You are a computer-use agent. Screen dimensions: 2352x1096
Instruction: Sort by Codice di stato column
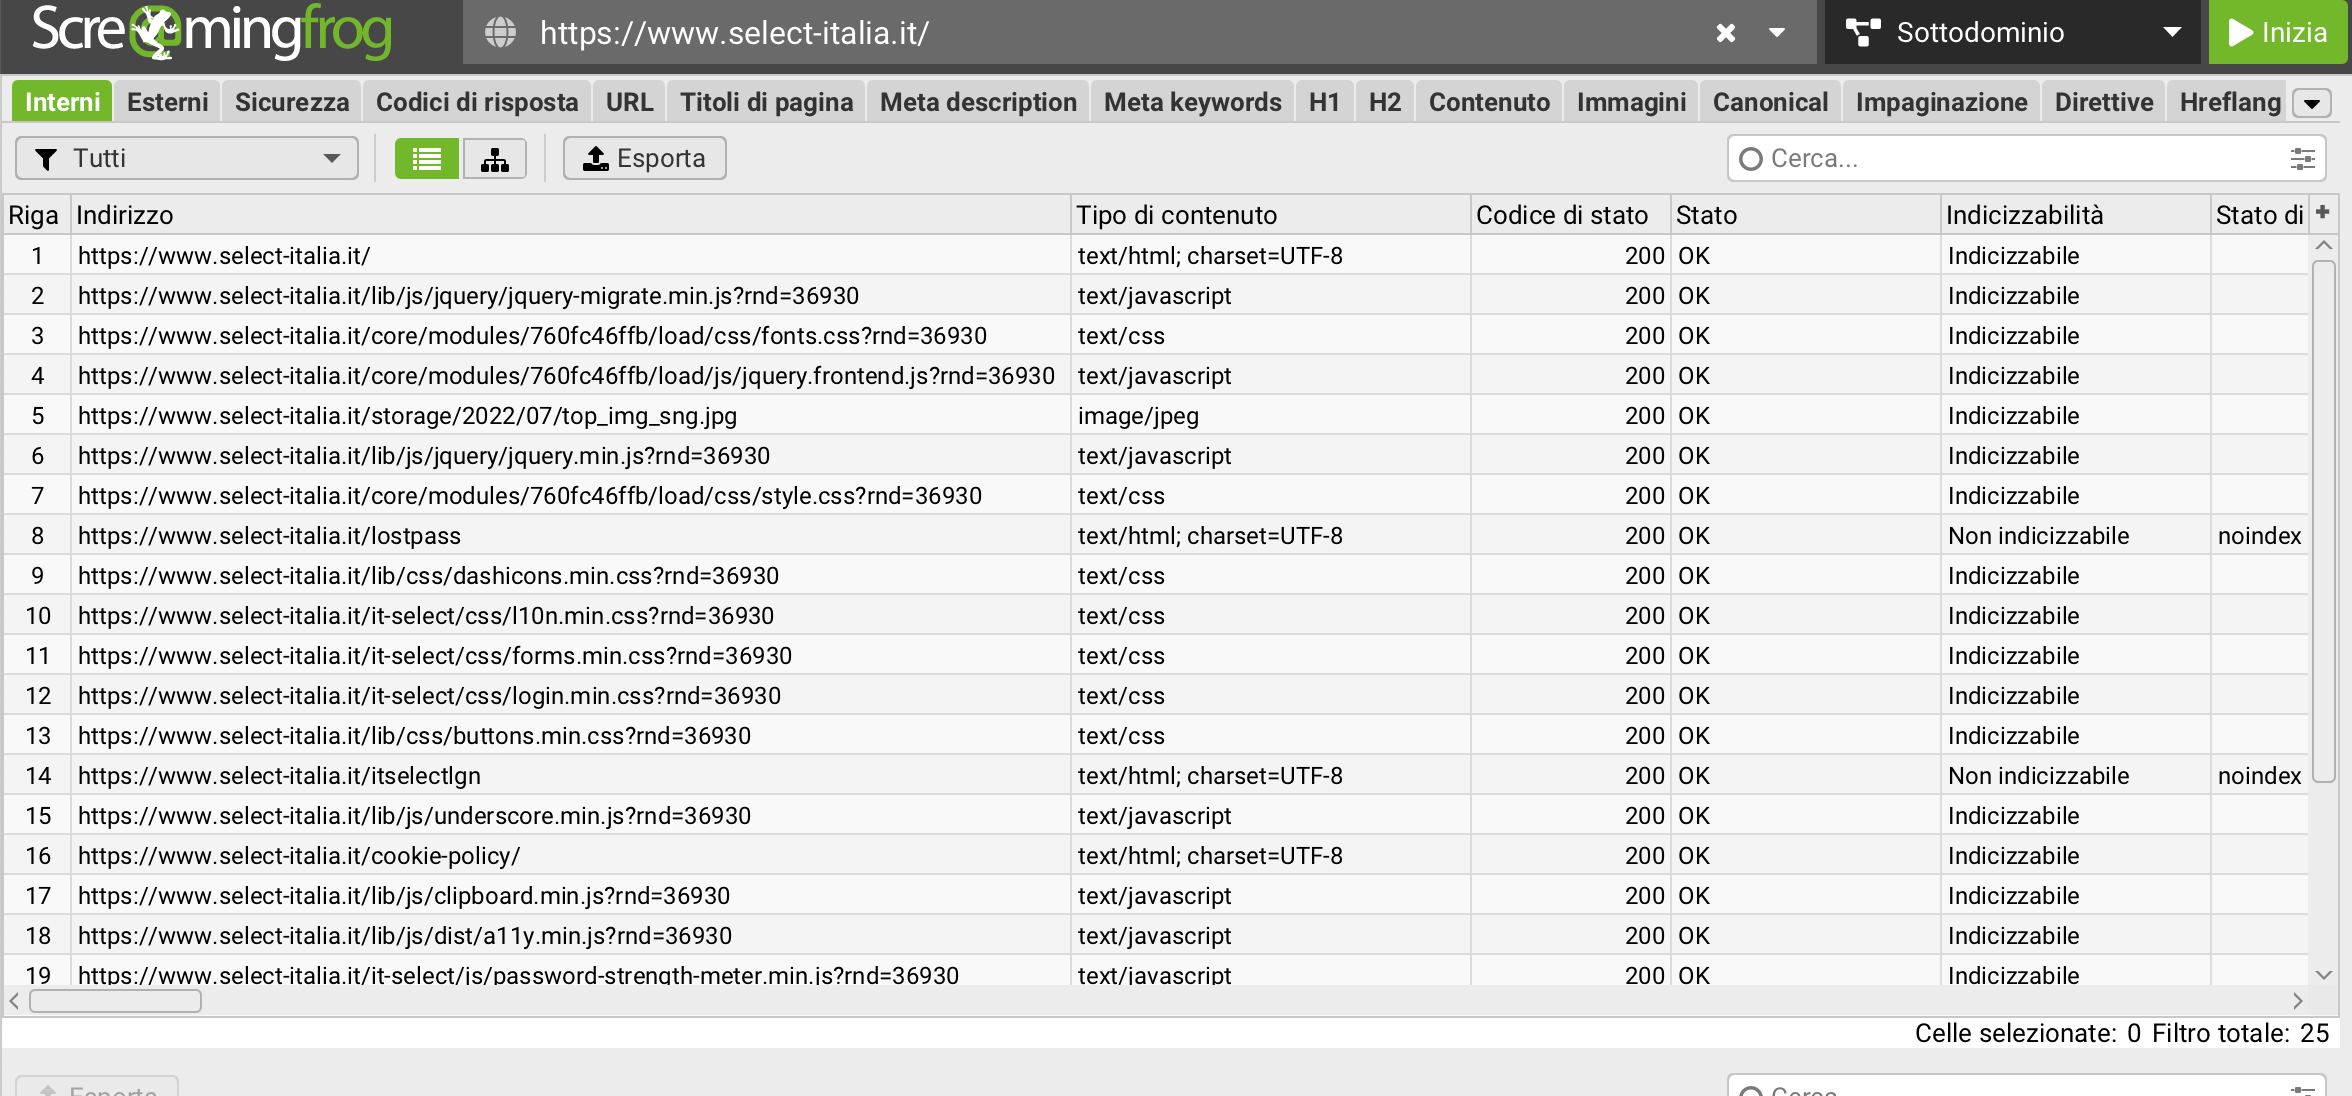pyautogui.click(x=1571, y=215)
